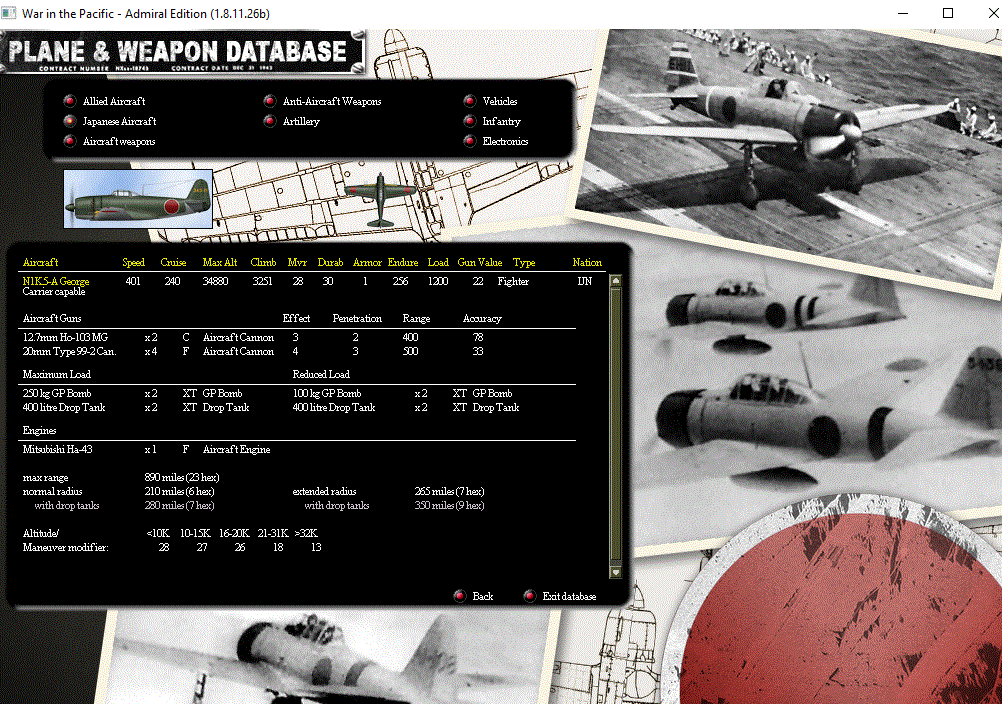Click the Armor column header
The height and width of the screenshot is (704, 1002).
[367, 262]
